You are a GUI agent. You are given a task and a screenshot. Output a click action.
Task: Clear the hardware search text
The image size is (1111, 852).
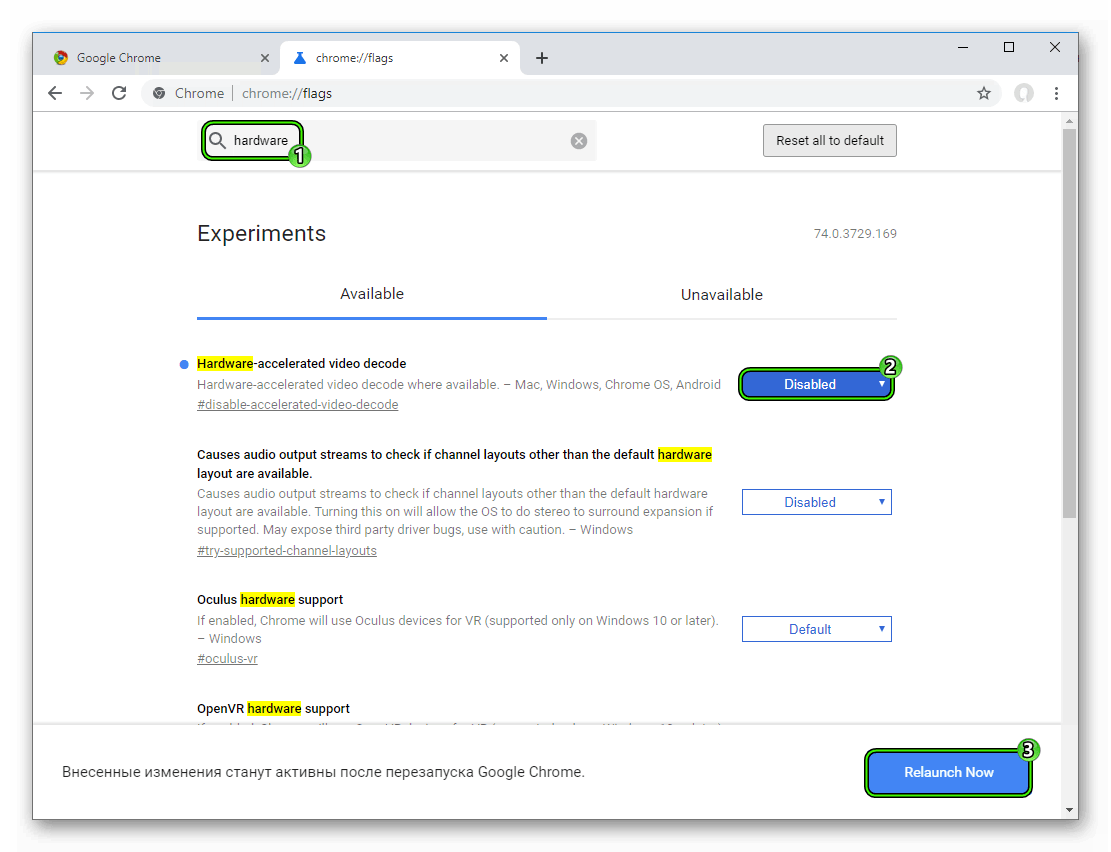click(x=579, y=140)
